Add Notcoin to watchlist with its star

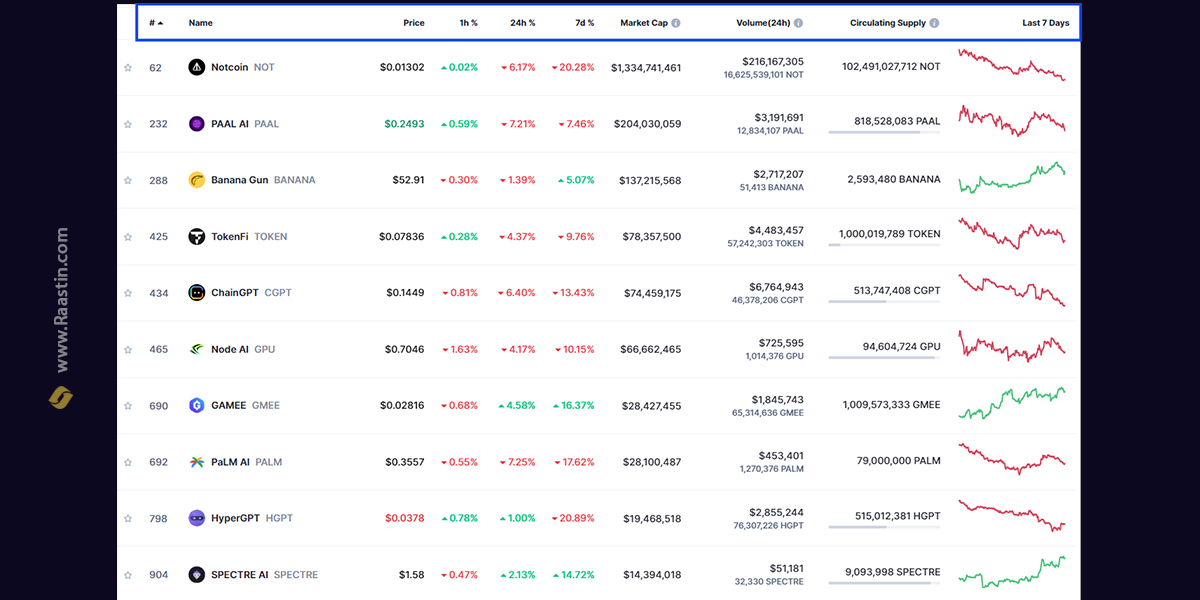[x=128, y=68]
